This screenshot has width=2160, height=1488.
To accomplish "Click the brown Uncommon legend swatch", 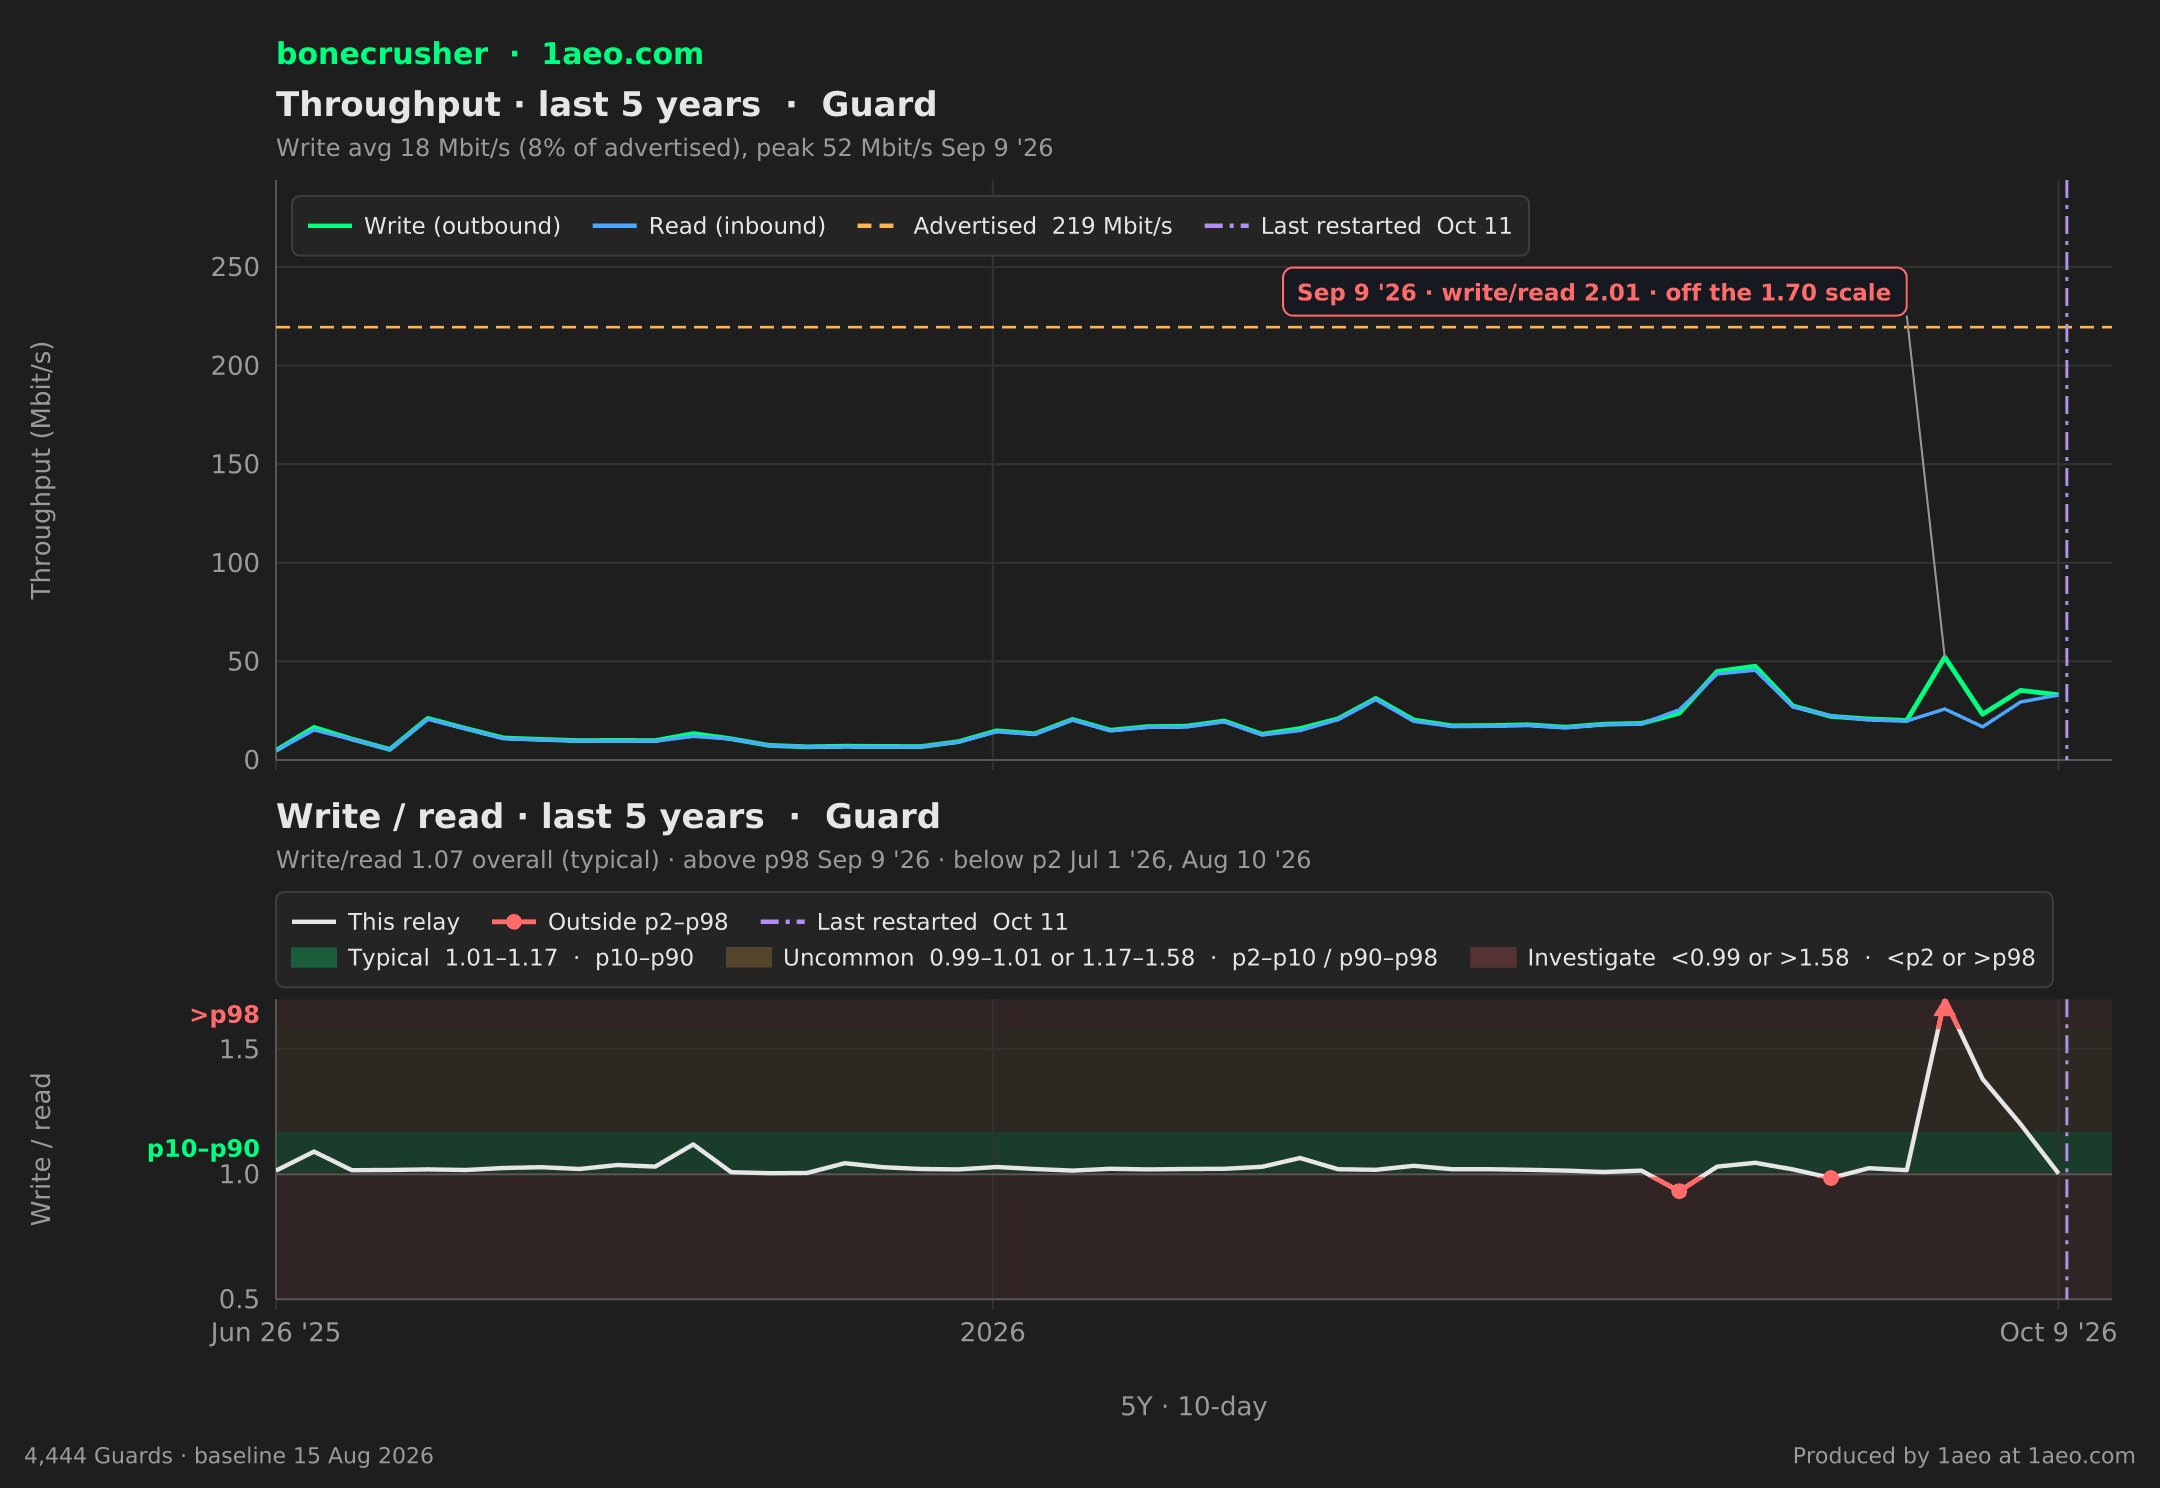I will click(748, 958).
